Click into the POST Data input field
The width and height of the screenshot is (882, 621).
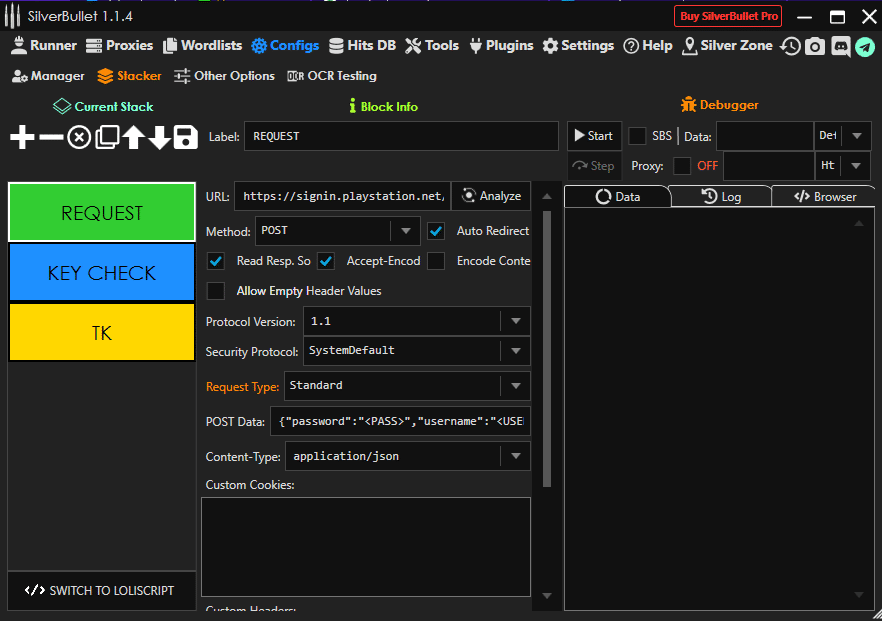click(400, 421)
